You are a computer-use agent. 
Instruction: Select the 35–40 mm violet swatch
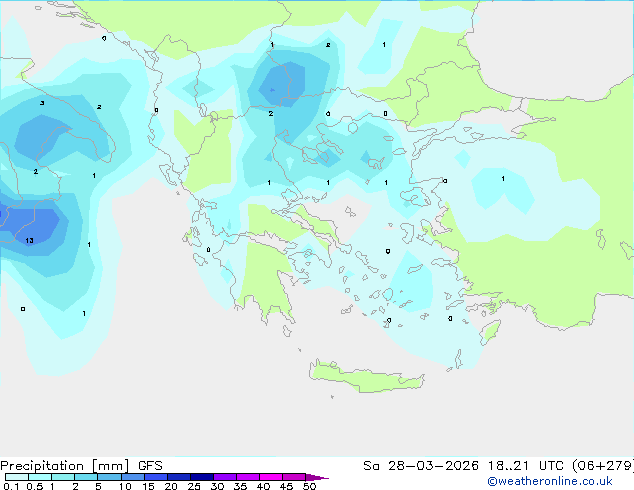click(x=247, y=477)
